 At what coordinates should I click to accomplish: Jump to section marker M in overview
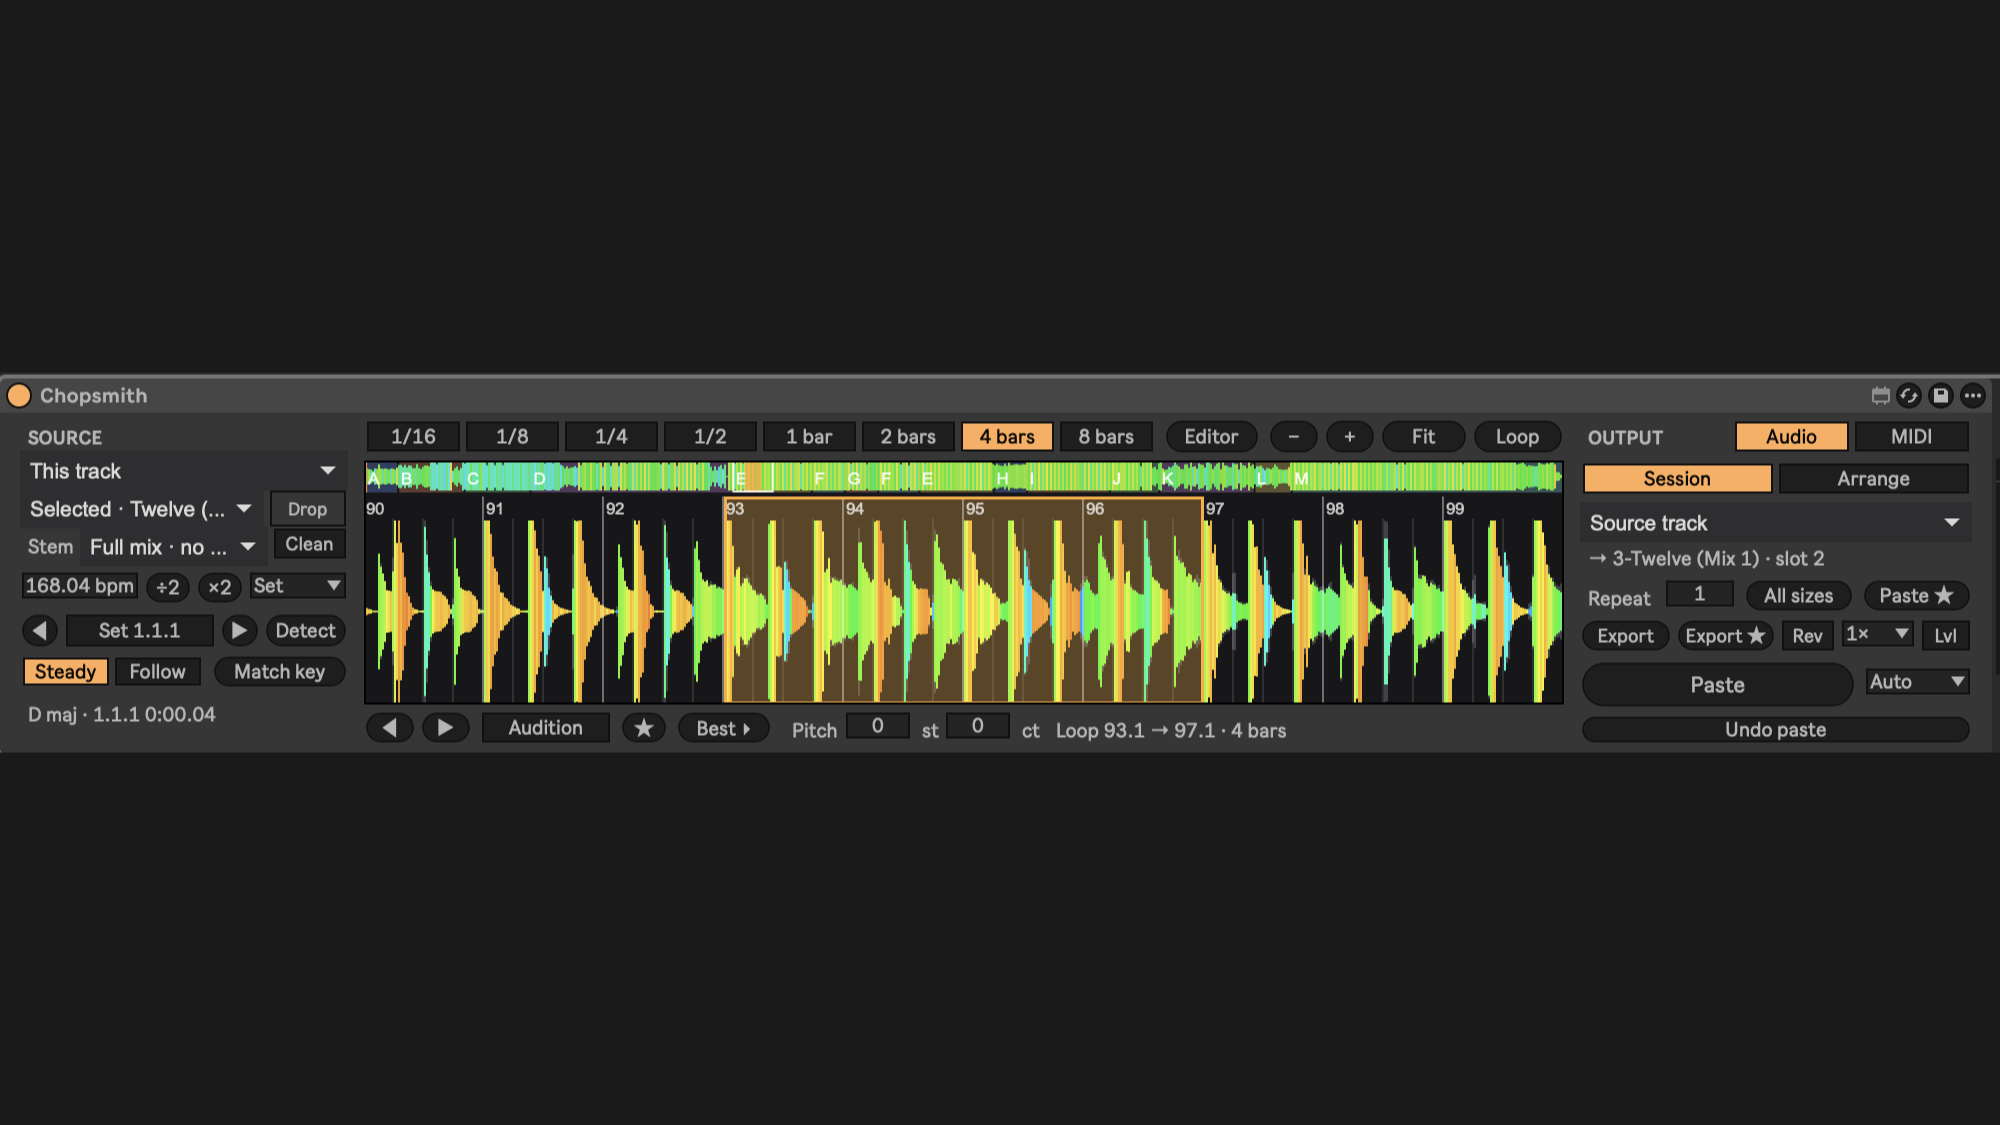[1301, 478]
